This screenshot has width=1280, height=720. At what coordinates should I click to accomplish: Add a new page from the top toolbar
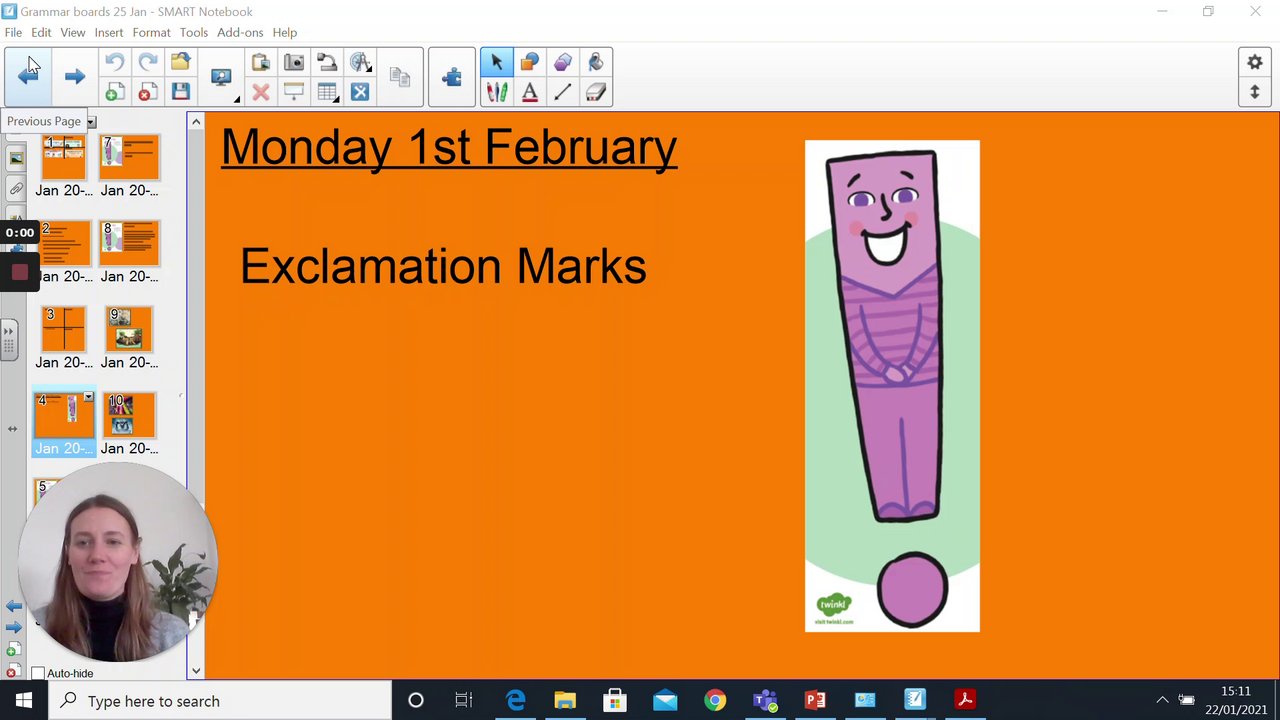point(114,92)
